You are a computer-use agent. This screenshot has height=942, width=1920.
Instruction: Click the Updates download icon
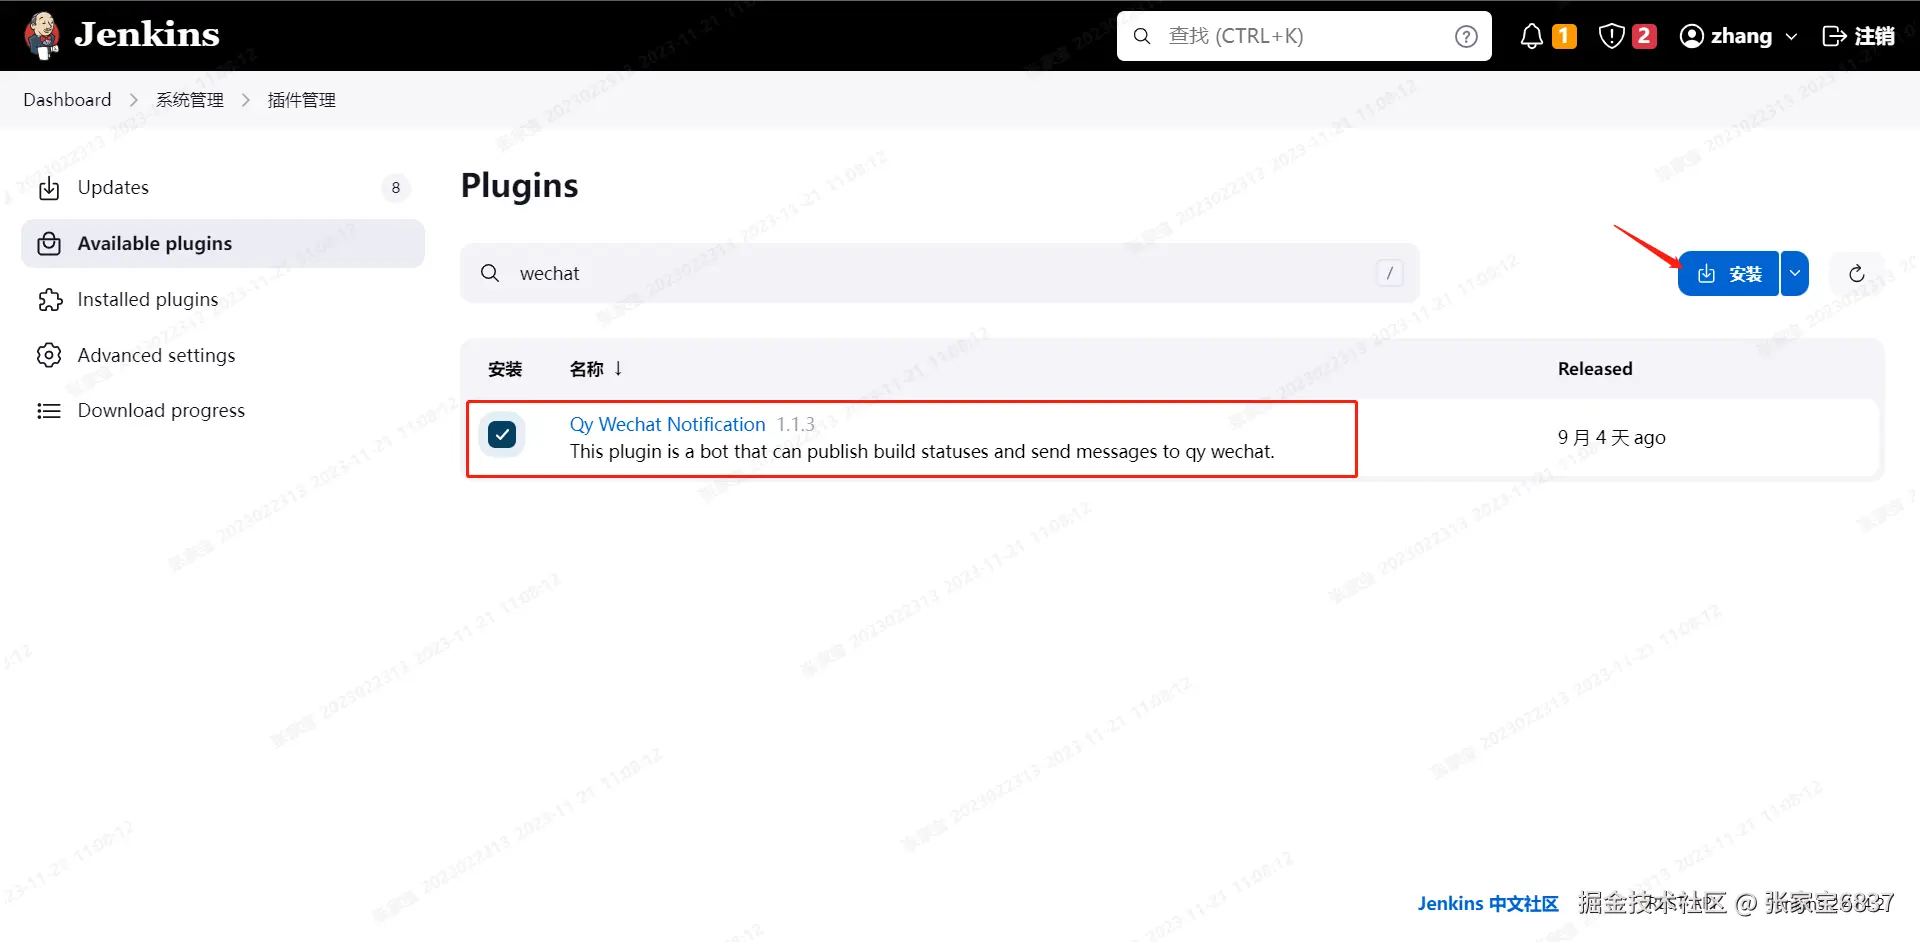tap(49, 188)
